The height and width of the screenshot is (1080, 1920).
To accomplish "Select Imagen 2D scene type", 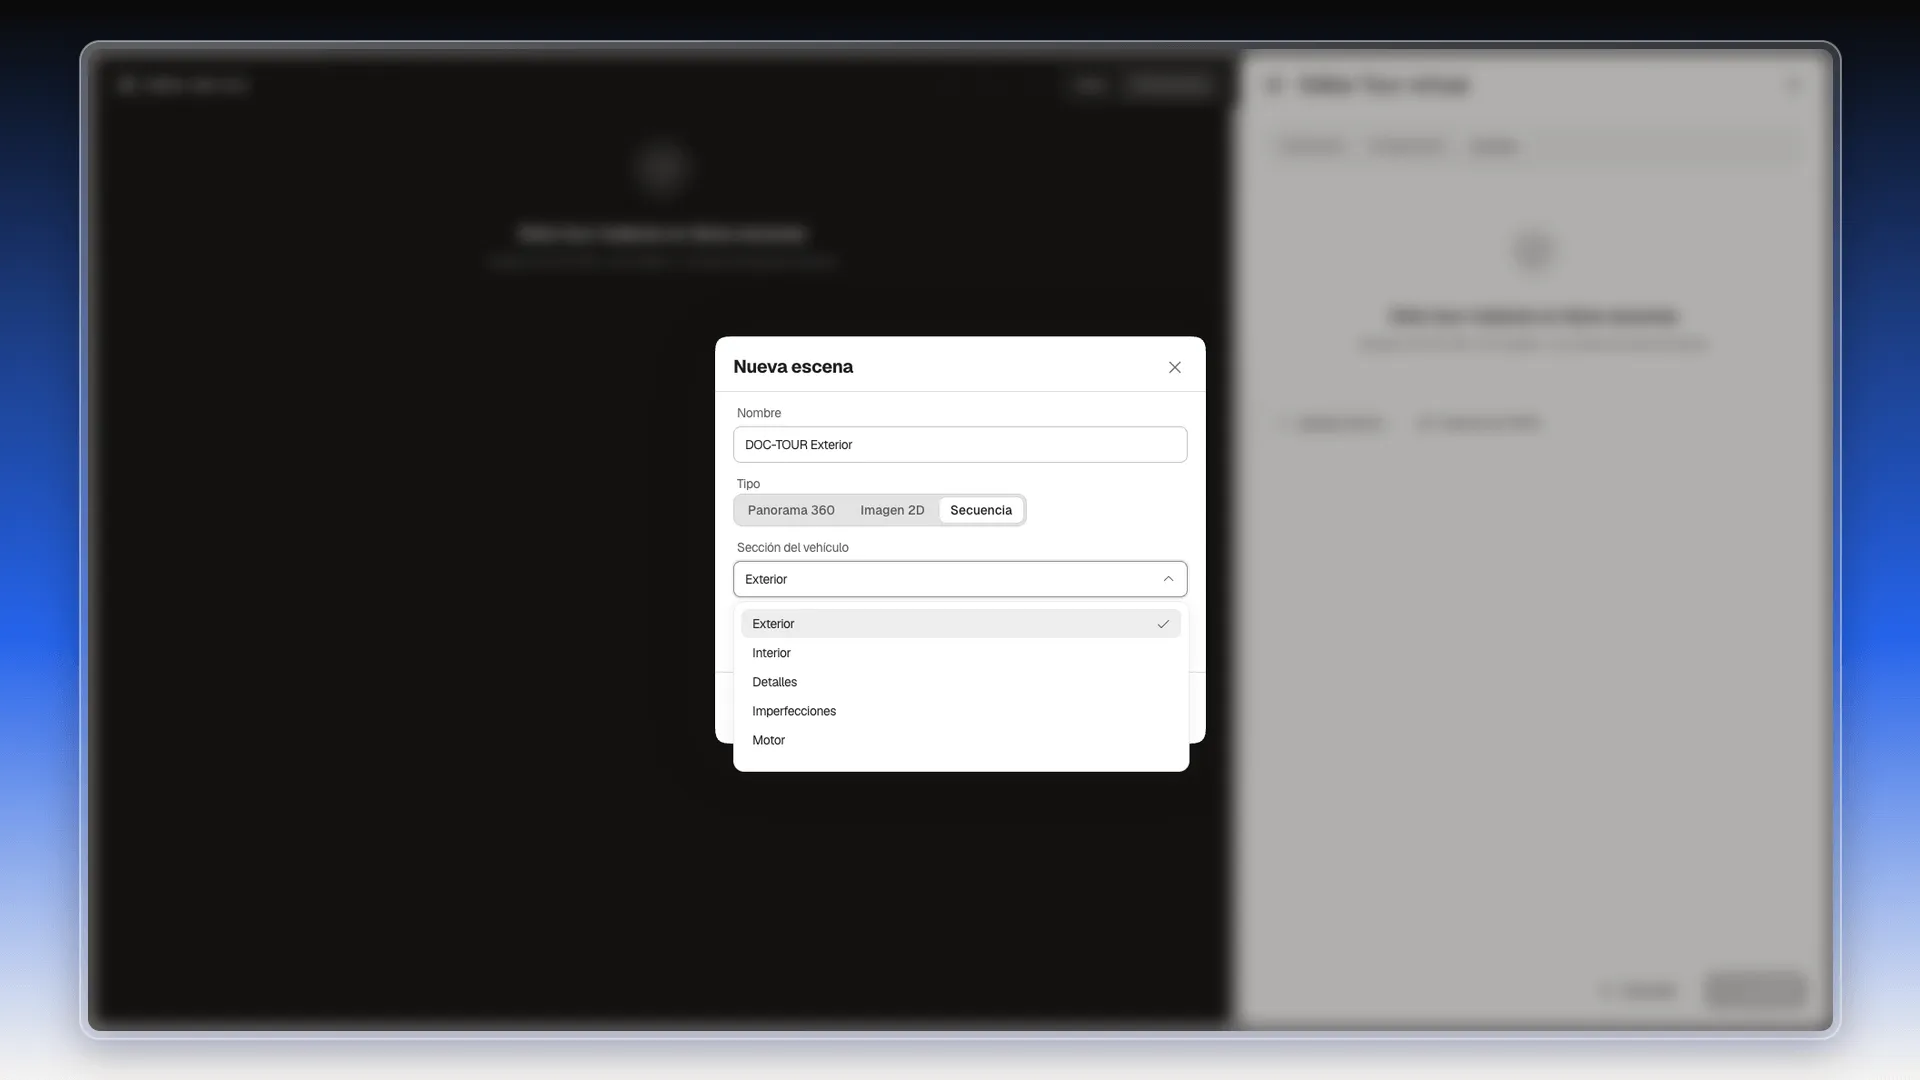I will (x=892, y=510).
